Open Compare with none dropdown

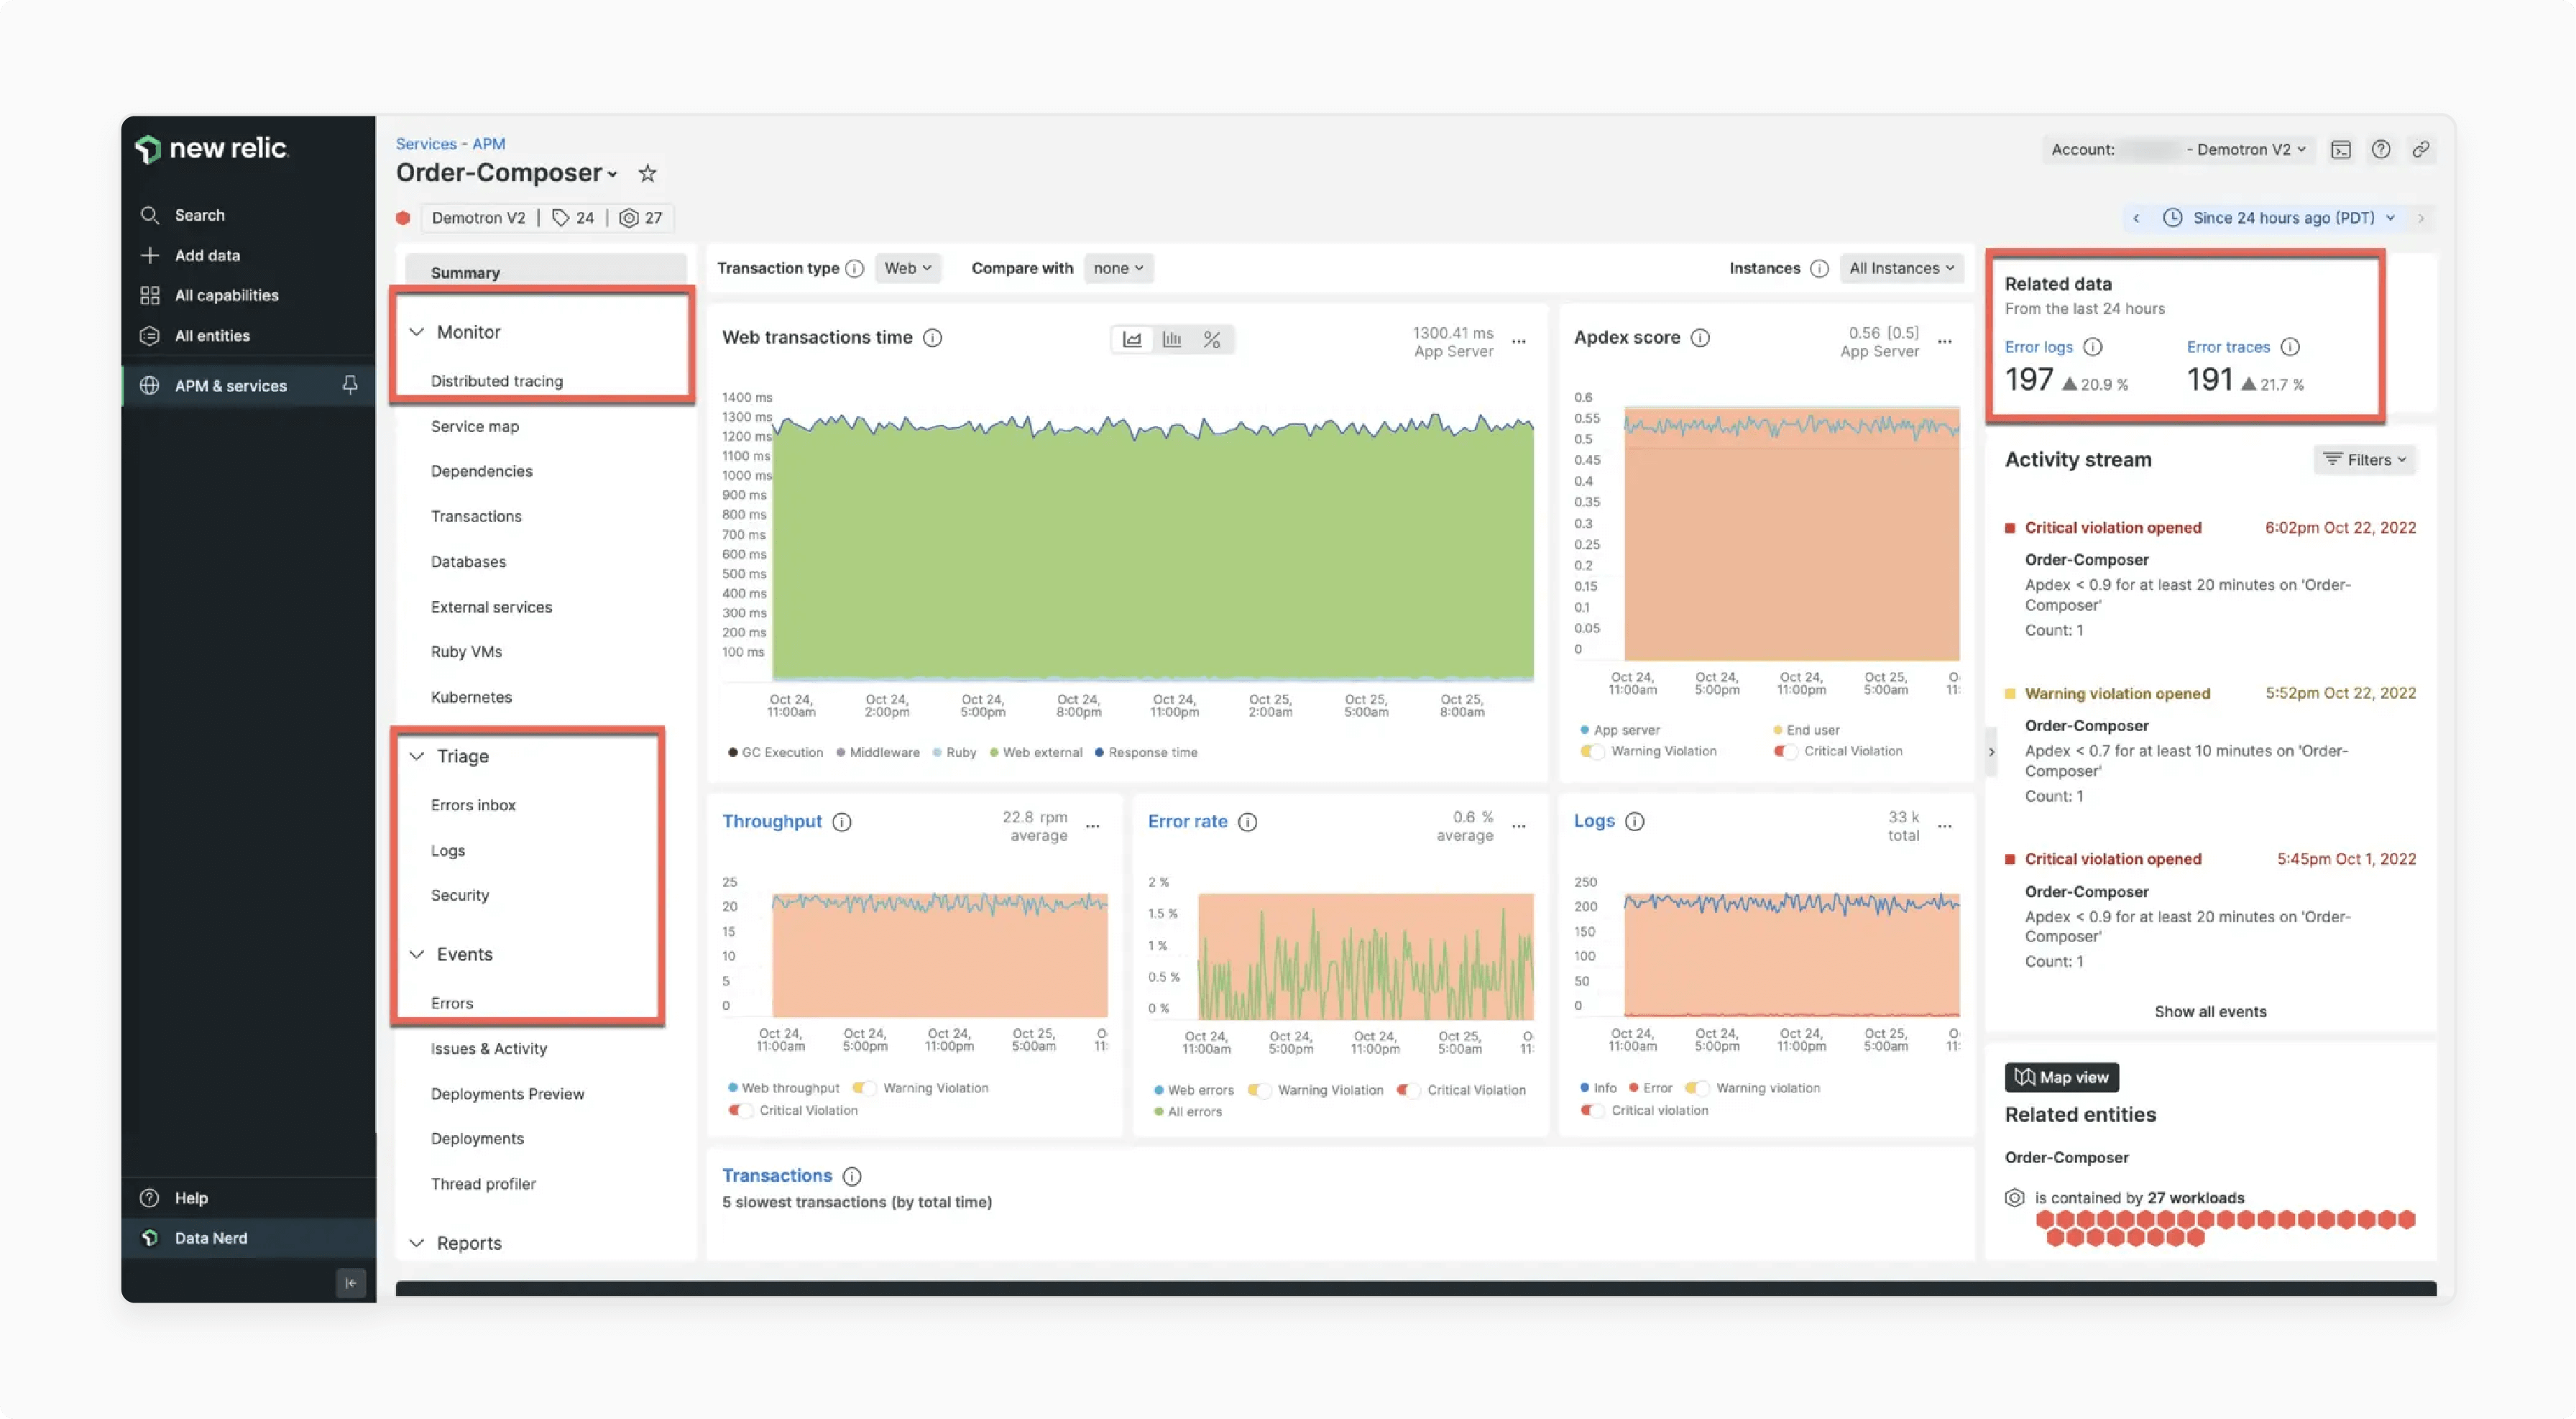(x=1118, y=268)
